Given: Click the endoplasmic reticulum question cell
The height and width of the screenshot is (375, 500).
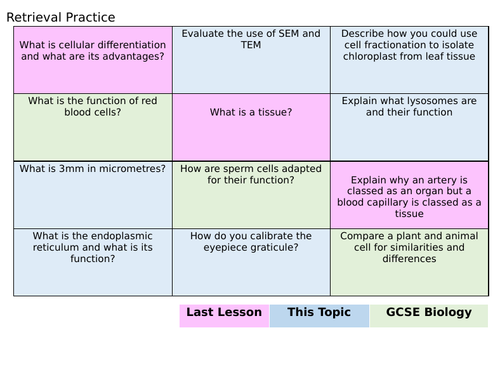Looking at the screenshot, I should click(93, 262).
